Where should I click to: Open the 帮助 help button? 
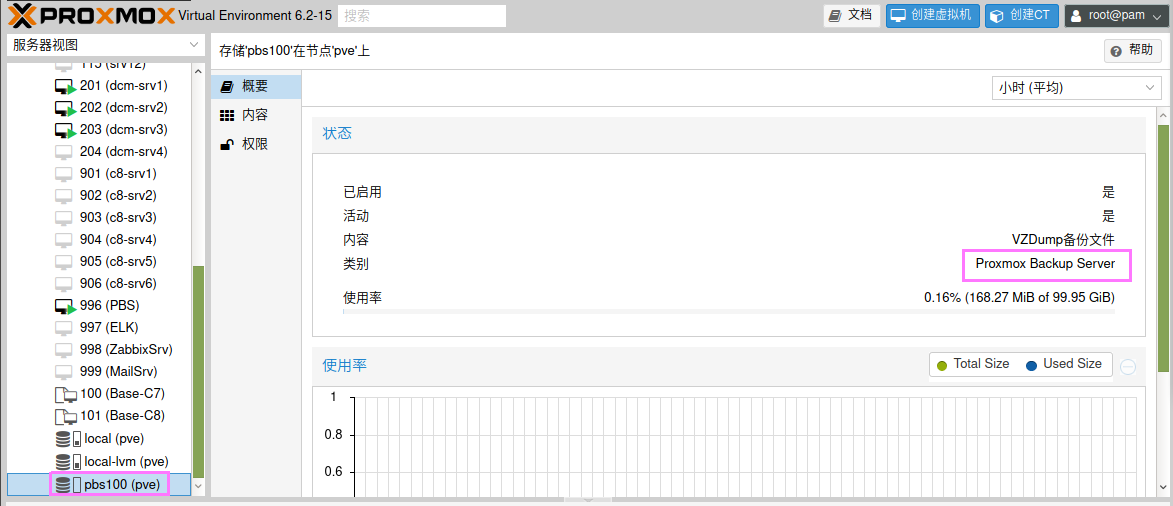point(1133,51)
